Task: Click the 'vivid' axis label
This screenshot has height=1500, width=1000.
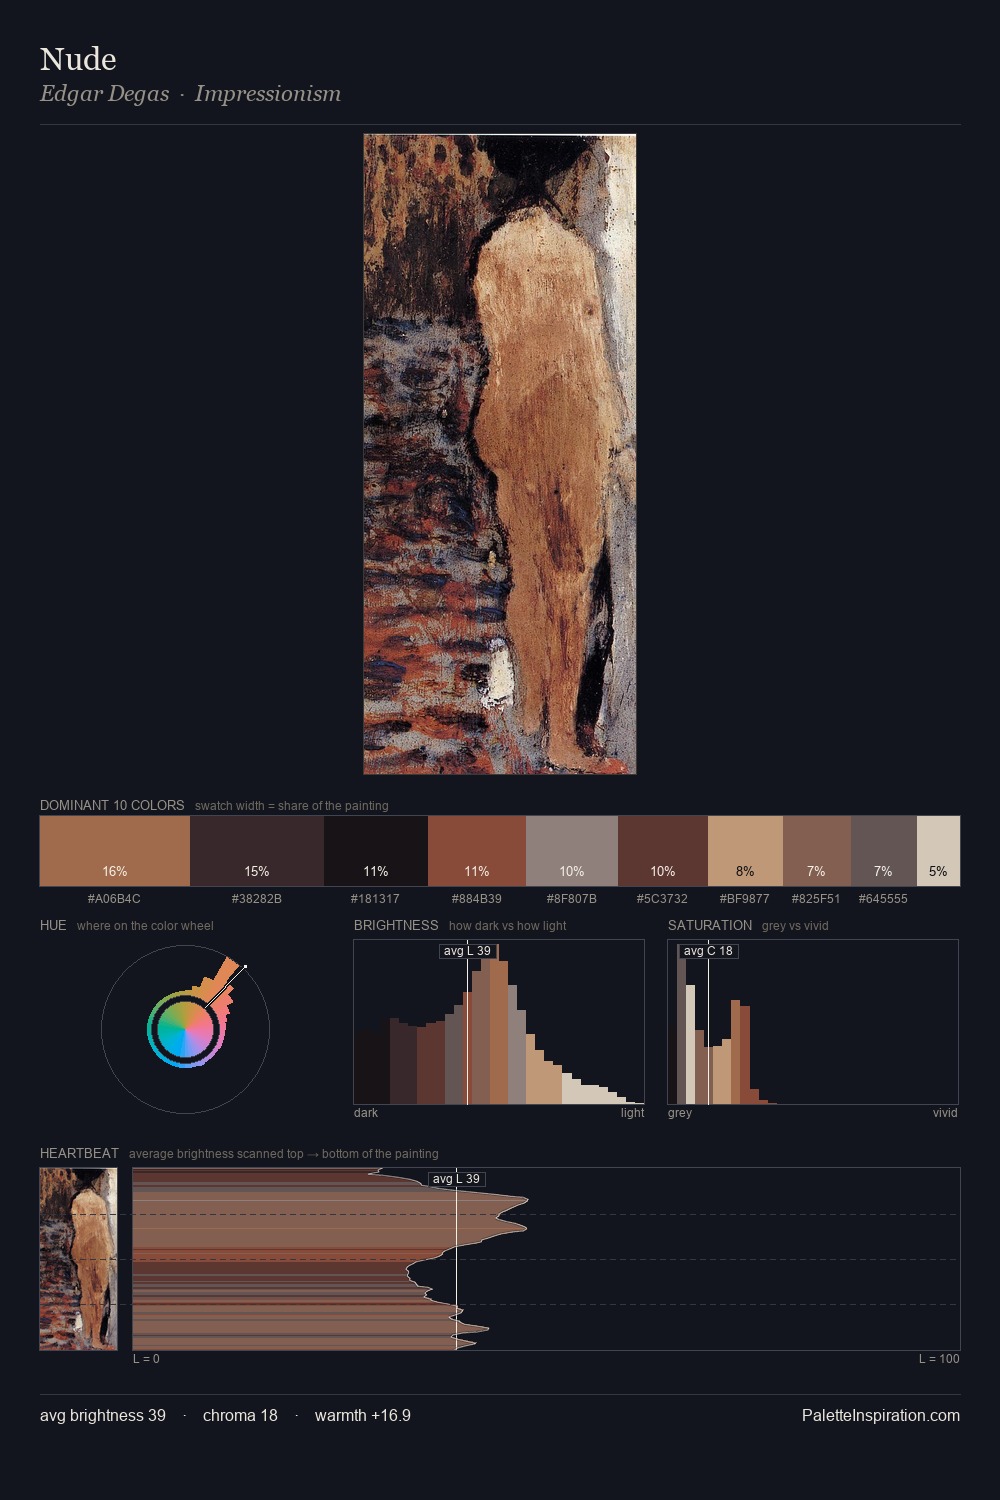Action: (x=945, y=1113)
